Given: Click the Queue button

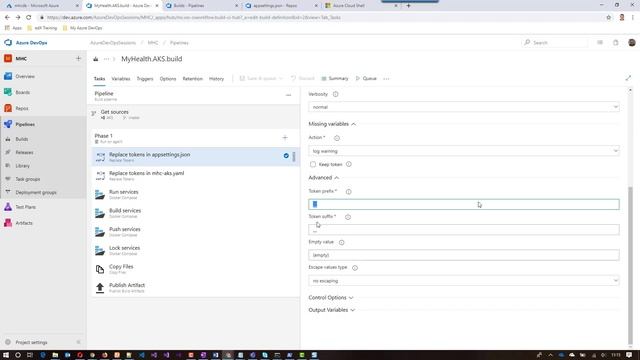Looking at the screenshot, I should [x=366, y=78].
